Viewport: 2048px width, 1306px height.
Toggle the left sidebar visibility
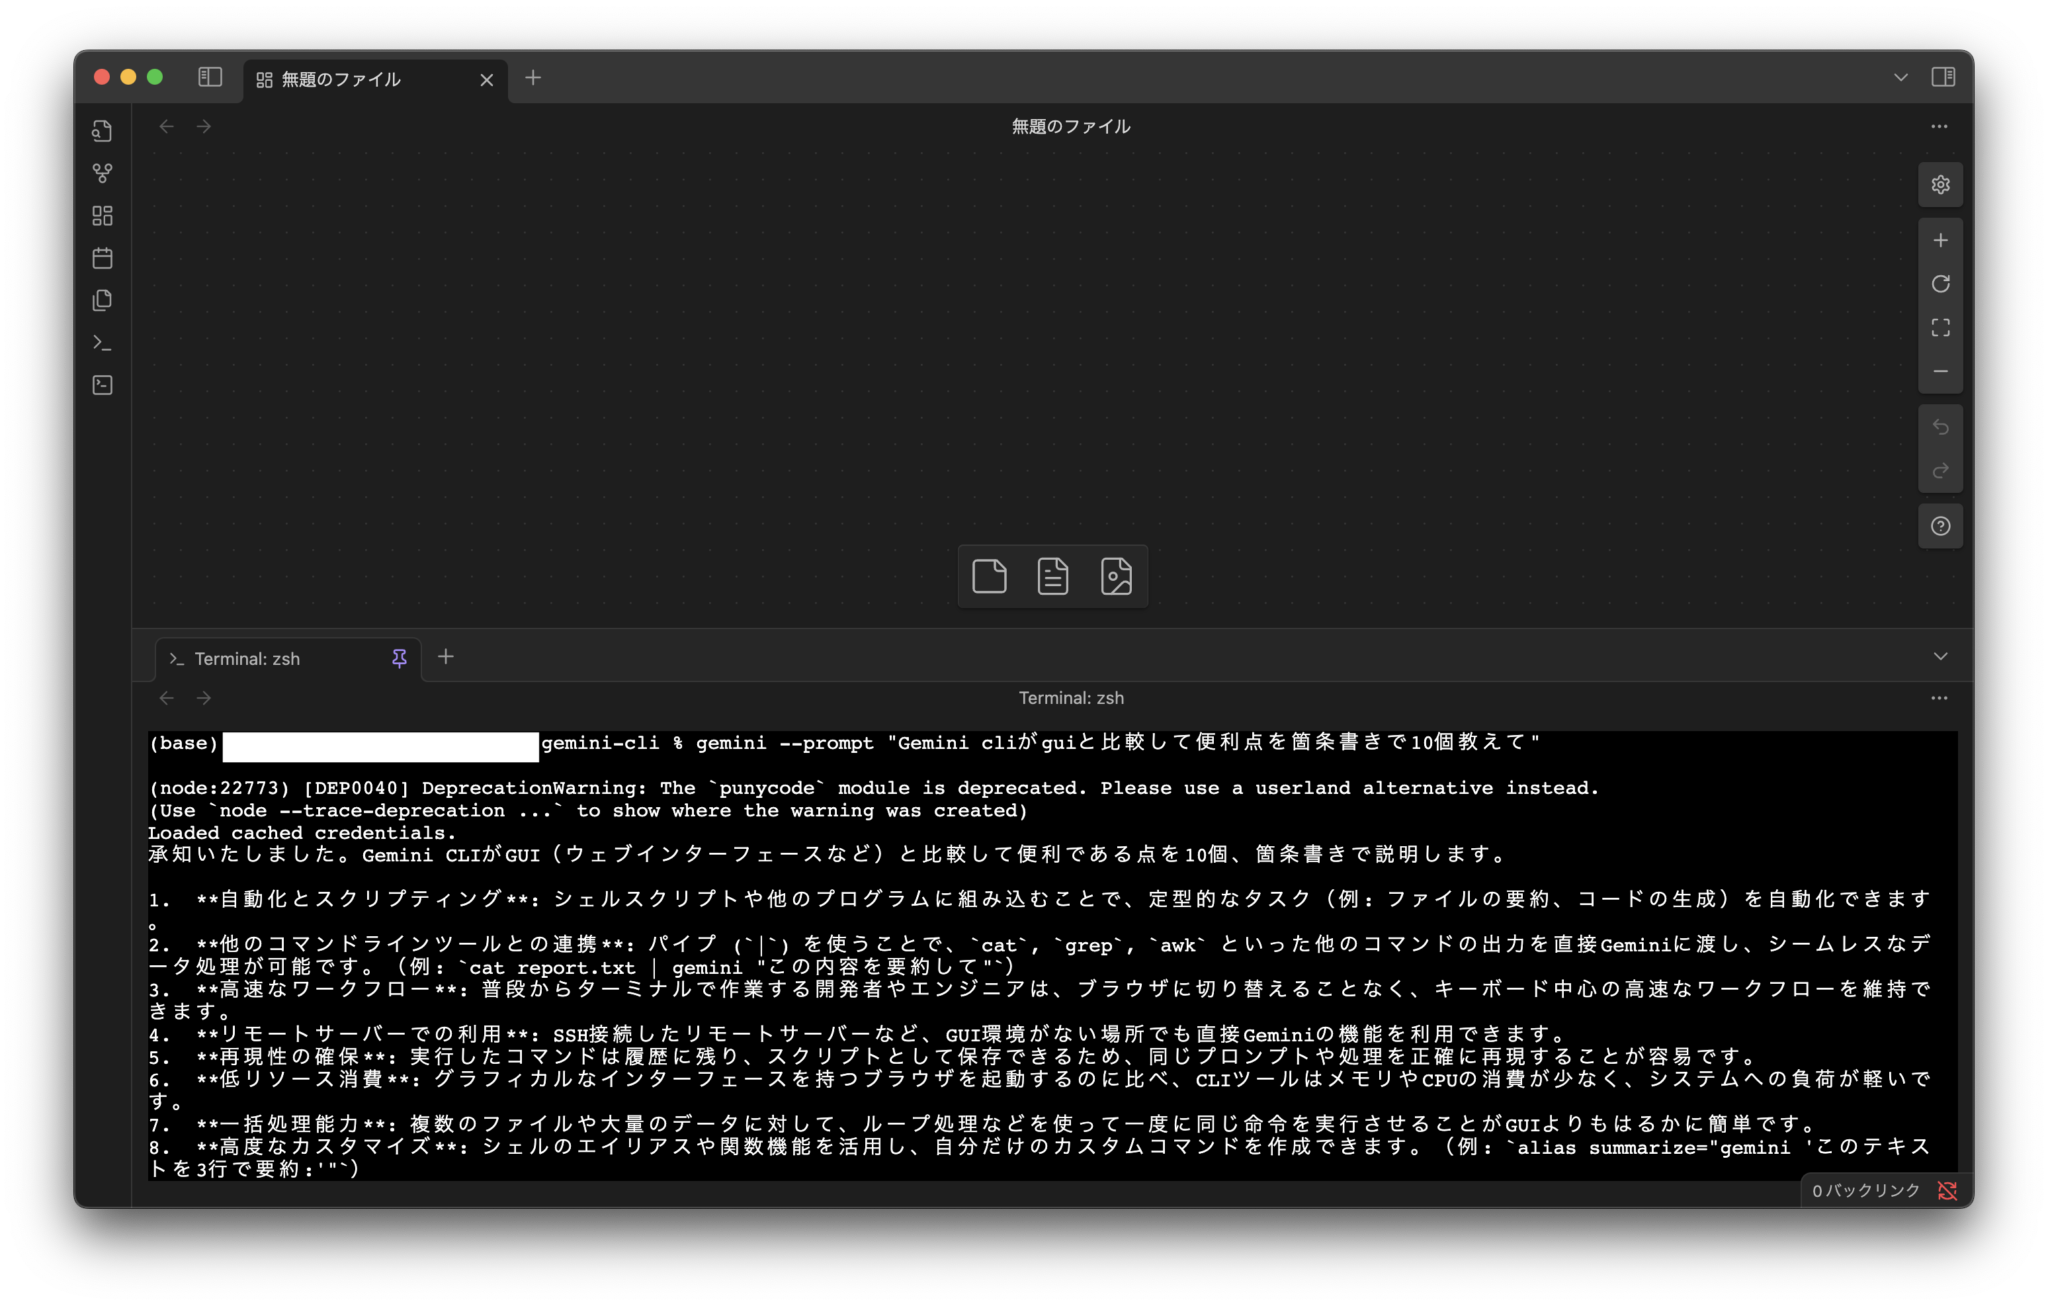point(210,77)
